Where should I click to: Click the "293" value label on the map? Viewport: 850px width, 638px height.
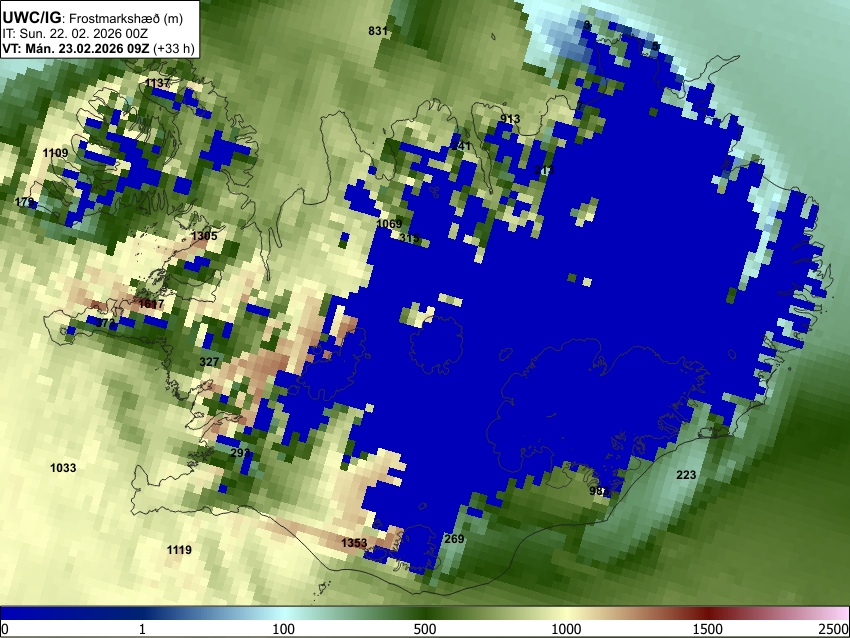pos(240,453)
